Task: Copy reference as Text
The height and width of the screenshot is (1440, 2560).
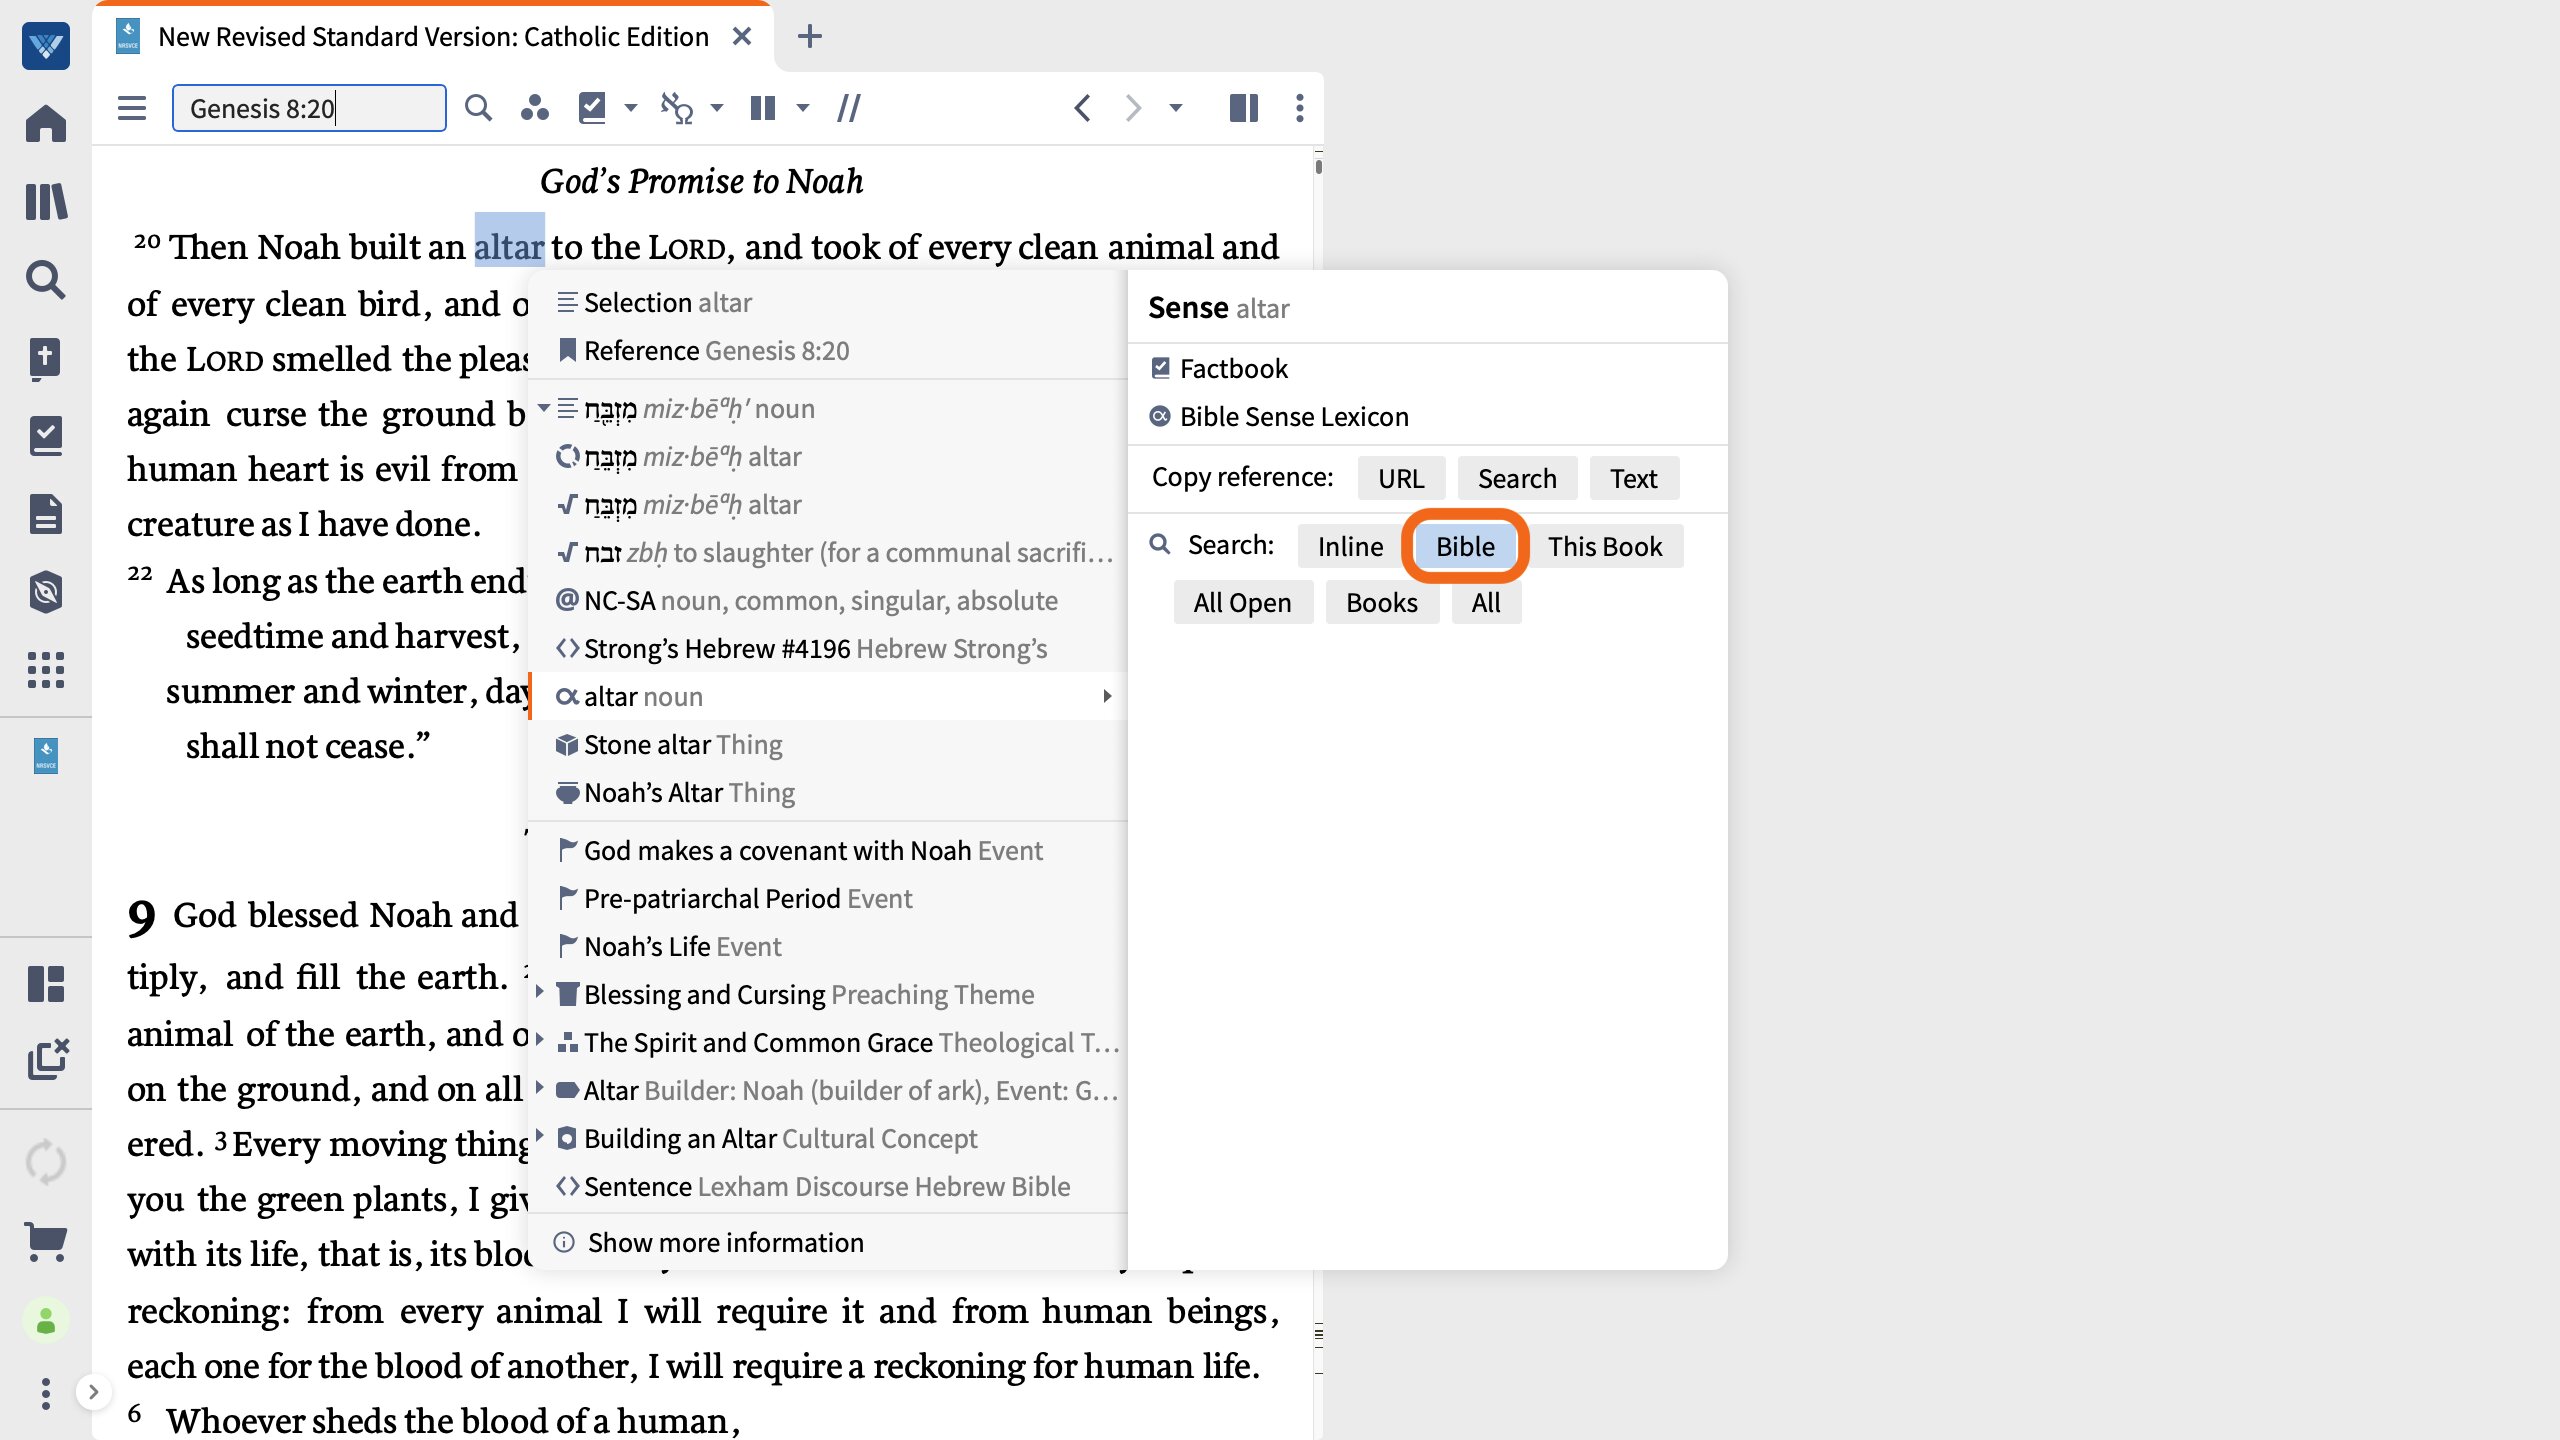Action: click(1634, 479)
